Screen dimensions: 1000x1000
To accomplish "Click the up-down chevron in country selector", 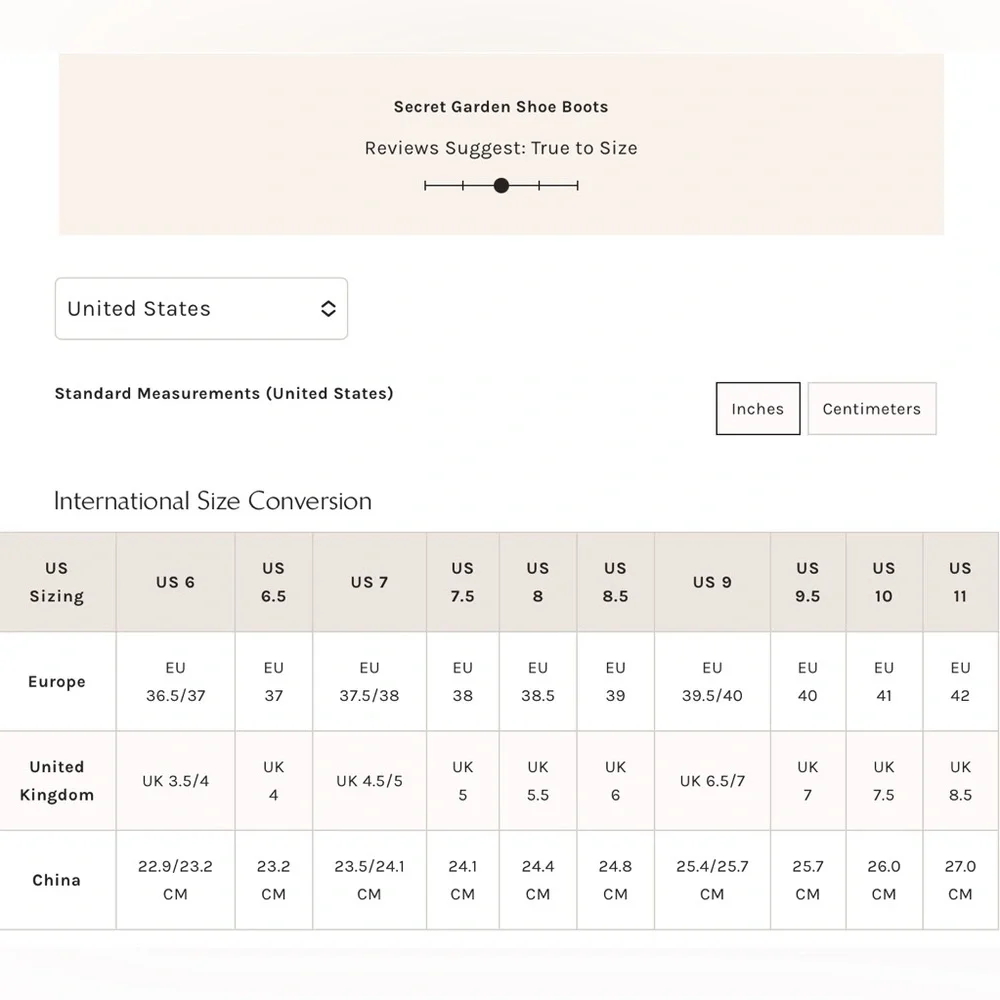I will pos(328,309).
